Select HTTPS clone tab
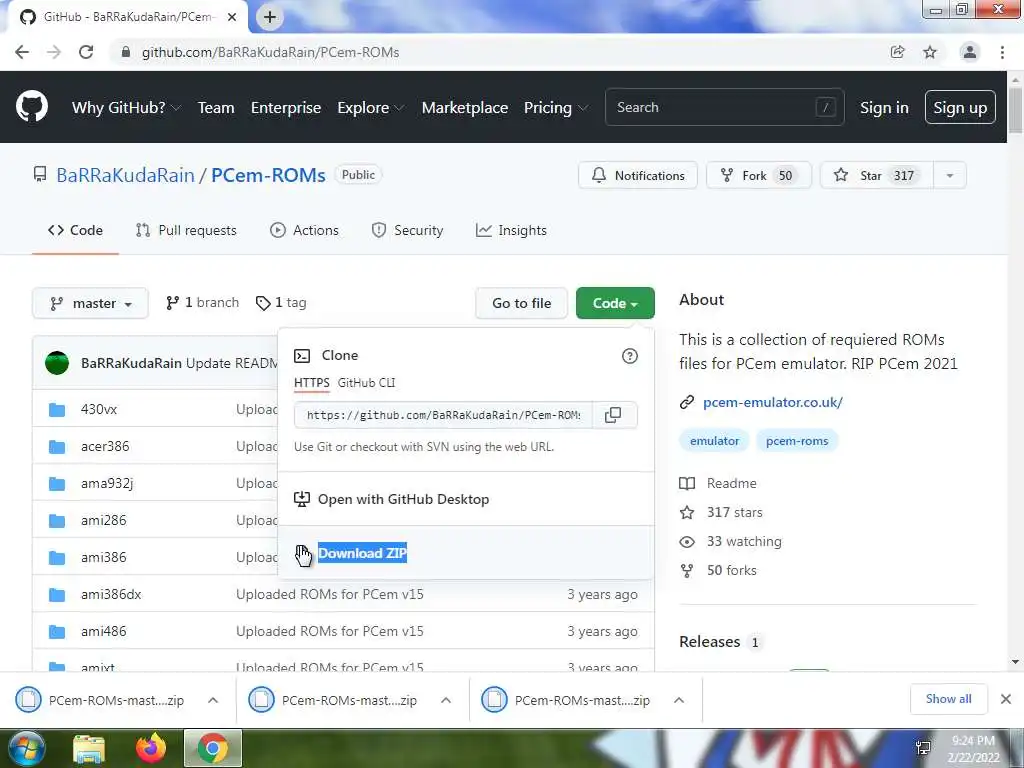This screenshot has height=768, width=1024. [312, 383]
